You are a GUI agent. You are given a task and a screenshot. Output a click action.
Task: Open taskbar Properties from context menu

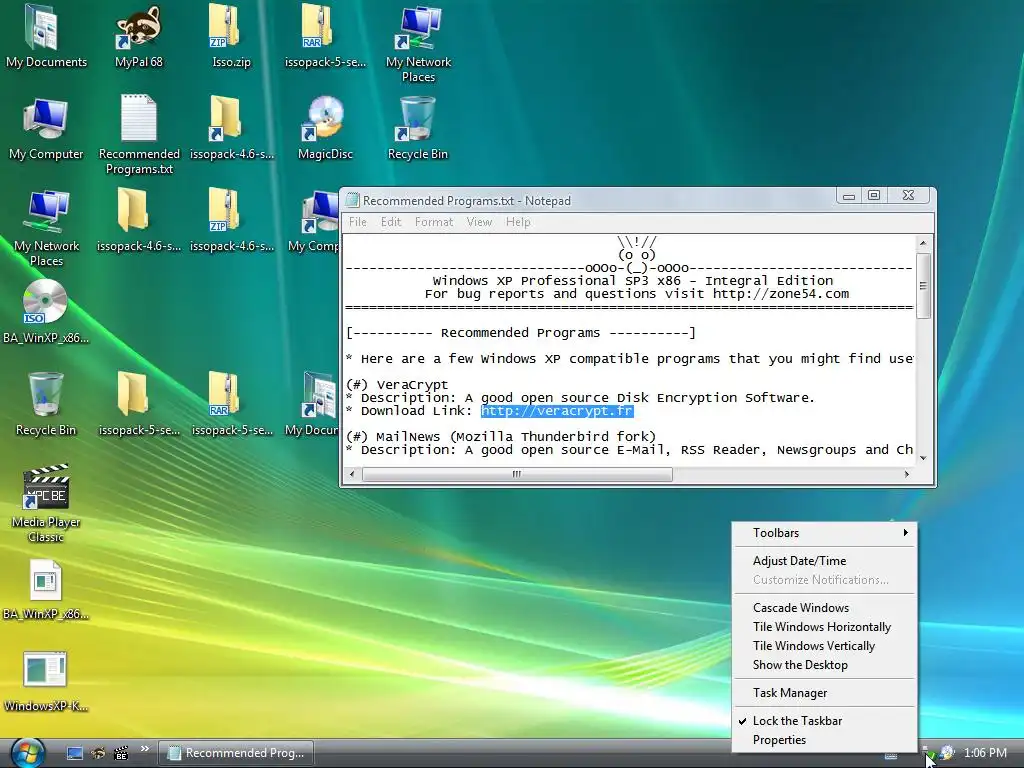click(825, 739)
